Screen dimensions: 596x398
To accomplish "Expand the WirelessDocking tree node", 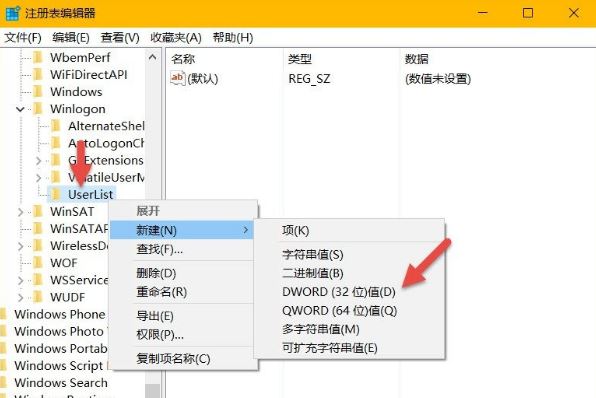I will click(x=21, y=246).
